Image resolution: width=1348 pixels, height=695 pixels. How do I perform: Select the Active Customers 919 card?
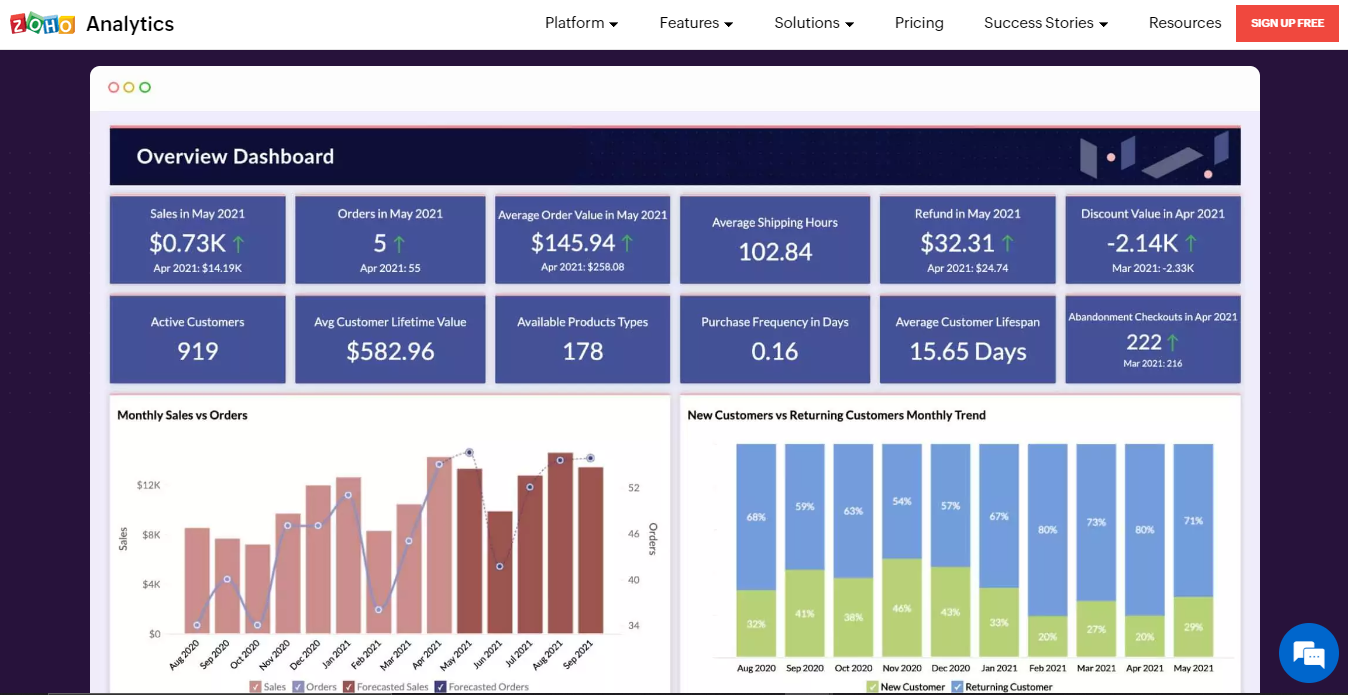click(x=197, y=339)
